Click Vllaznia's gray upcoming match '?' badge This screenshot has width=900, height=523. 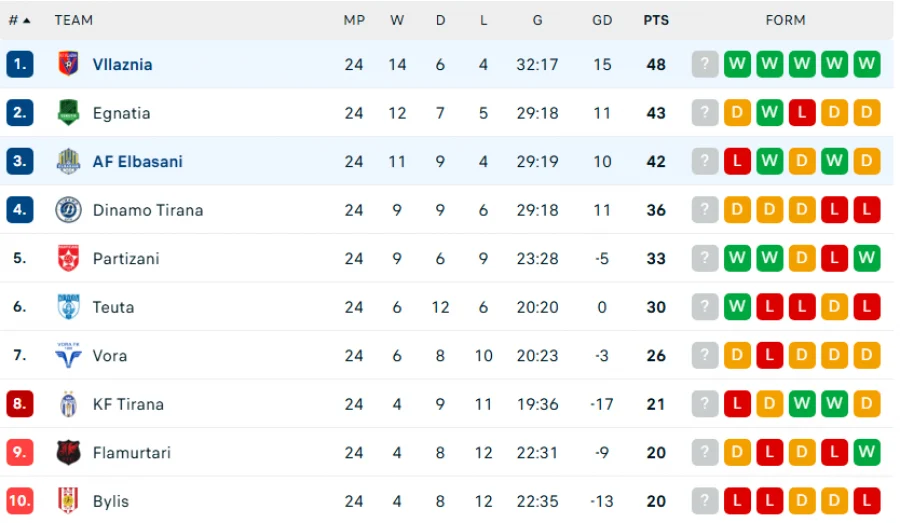[705, 64]
